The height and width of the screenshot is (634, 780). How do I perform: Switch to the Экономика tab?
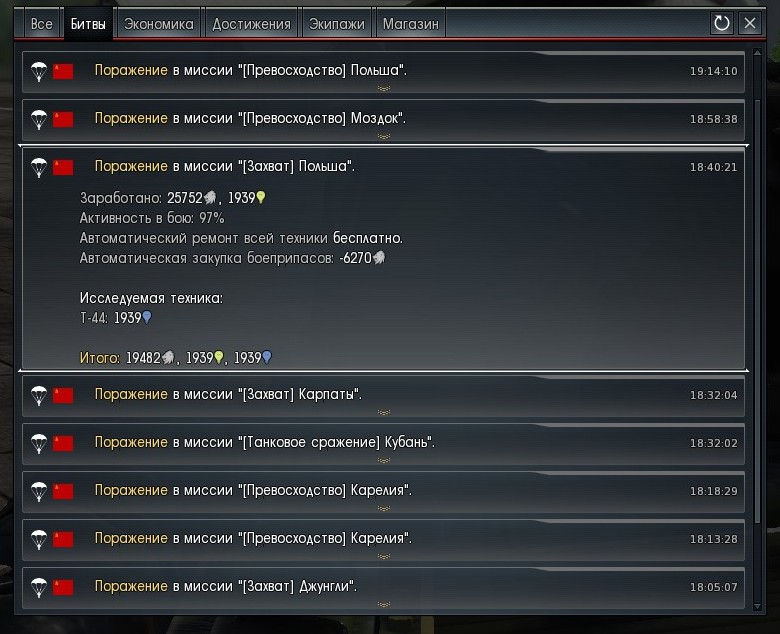coord(159,24)
